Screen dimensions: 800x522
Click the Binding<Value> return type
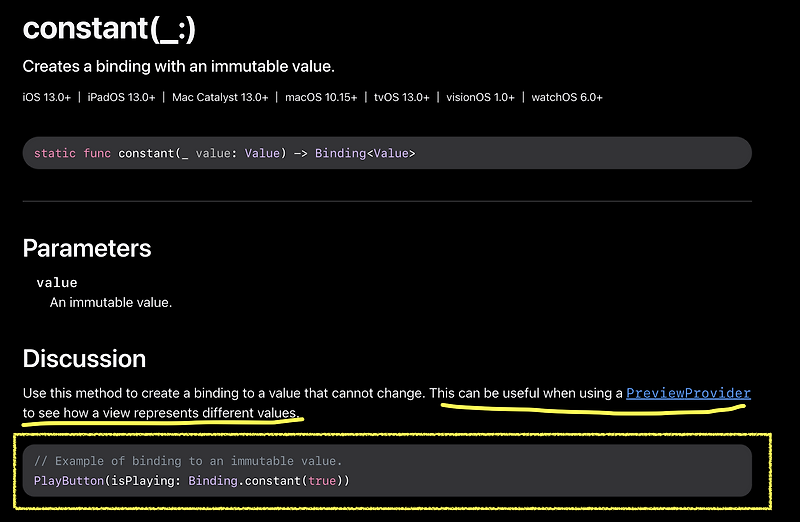[365, 153]
